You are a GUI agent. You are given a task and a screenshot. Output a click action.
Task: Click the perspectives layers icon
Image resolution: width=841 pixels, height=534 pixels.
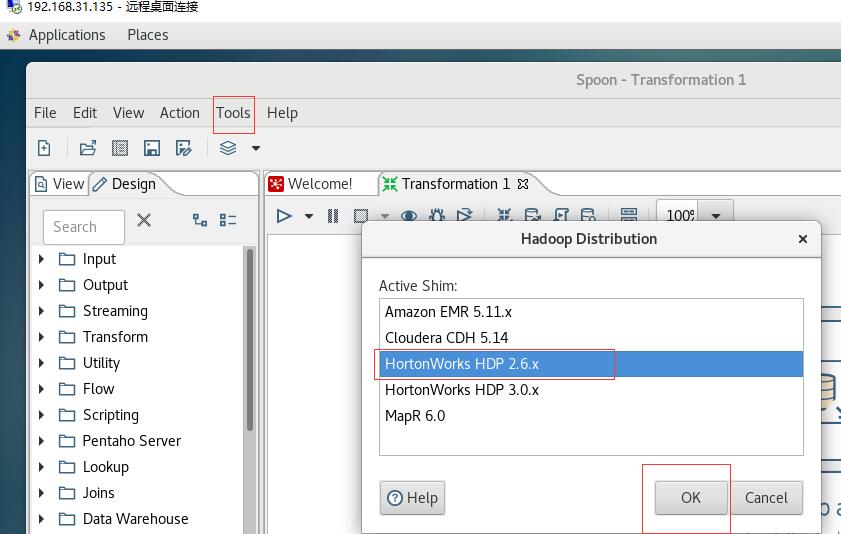click(x=228, y=148)
